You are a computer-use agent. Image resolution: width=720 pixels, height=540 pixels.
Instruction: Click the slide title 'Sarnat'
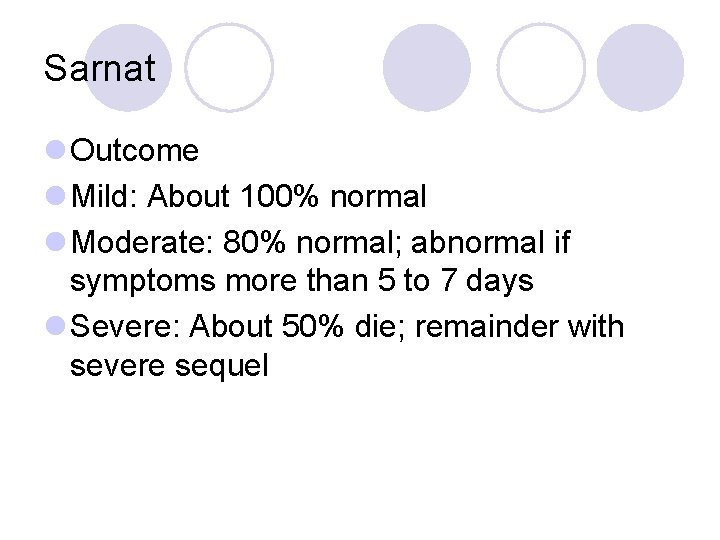point(100,68)
